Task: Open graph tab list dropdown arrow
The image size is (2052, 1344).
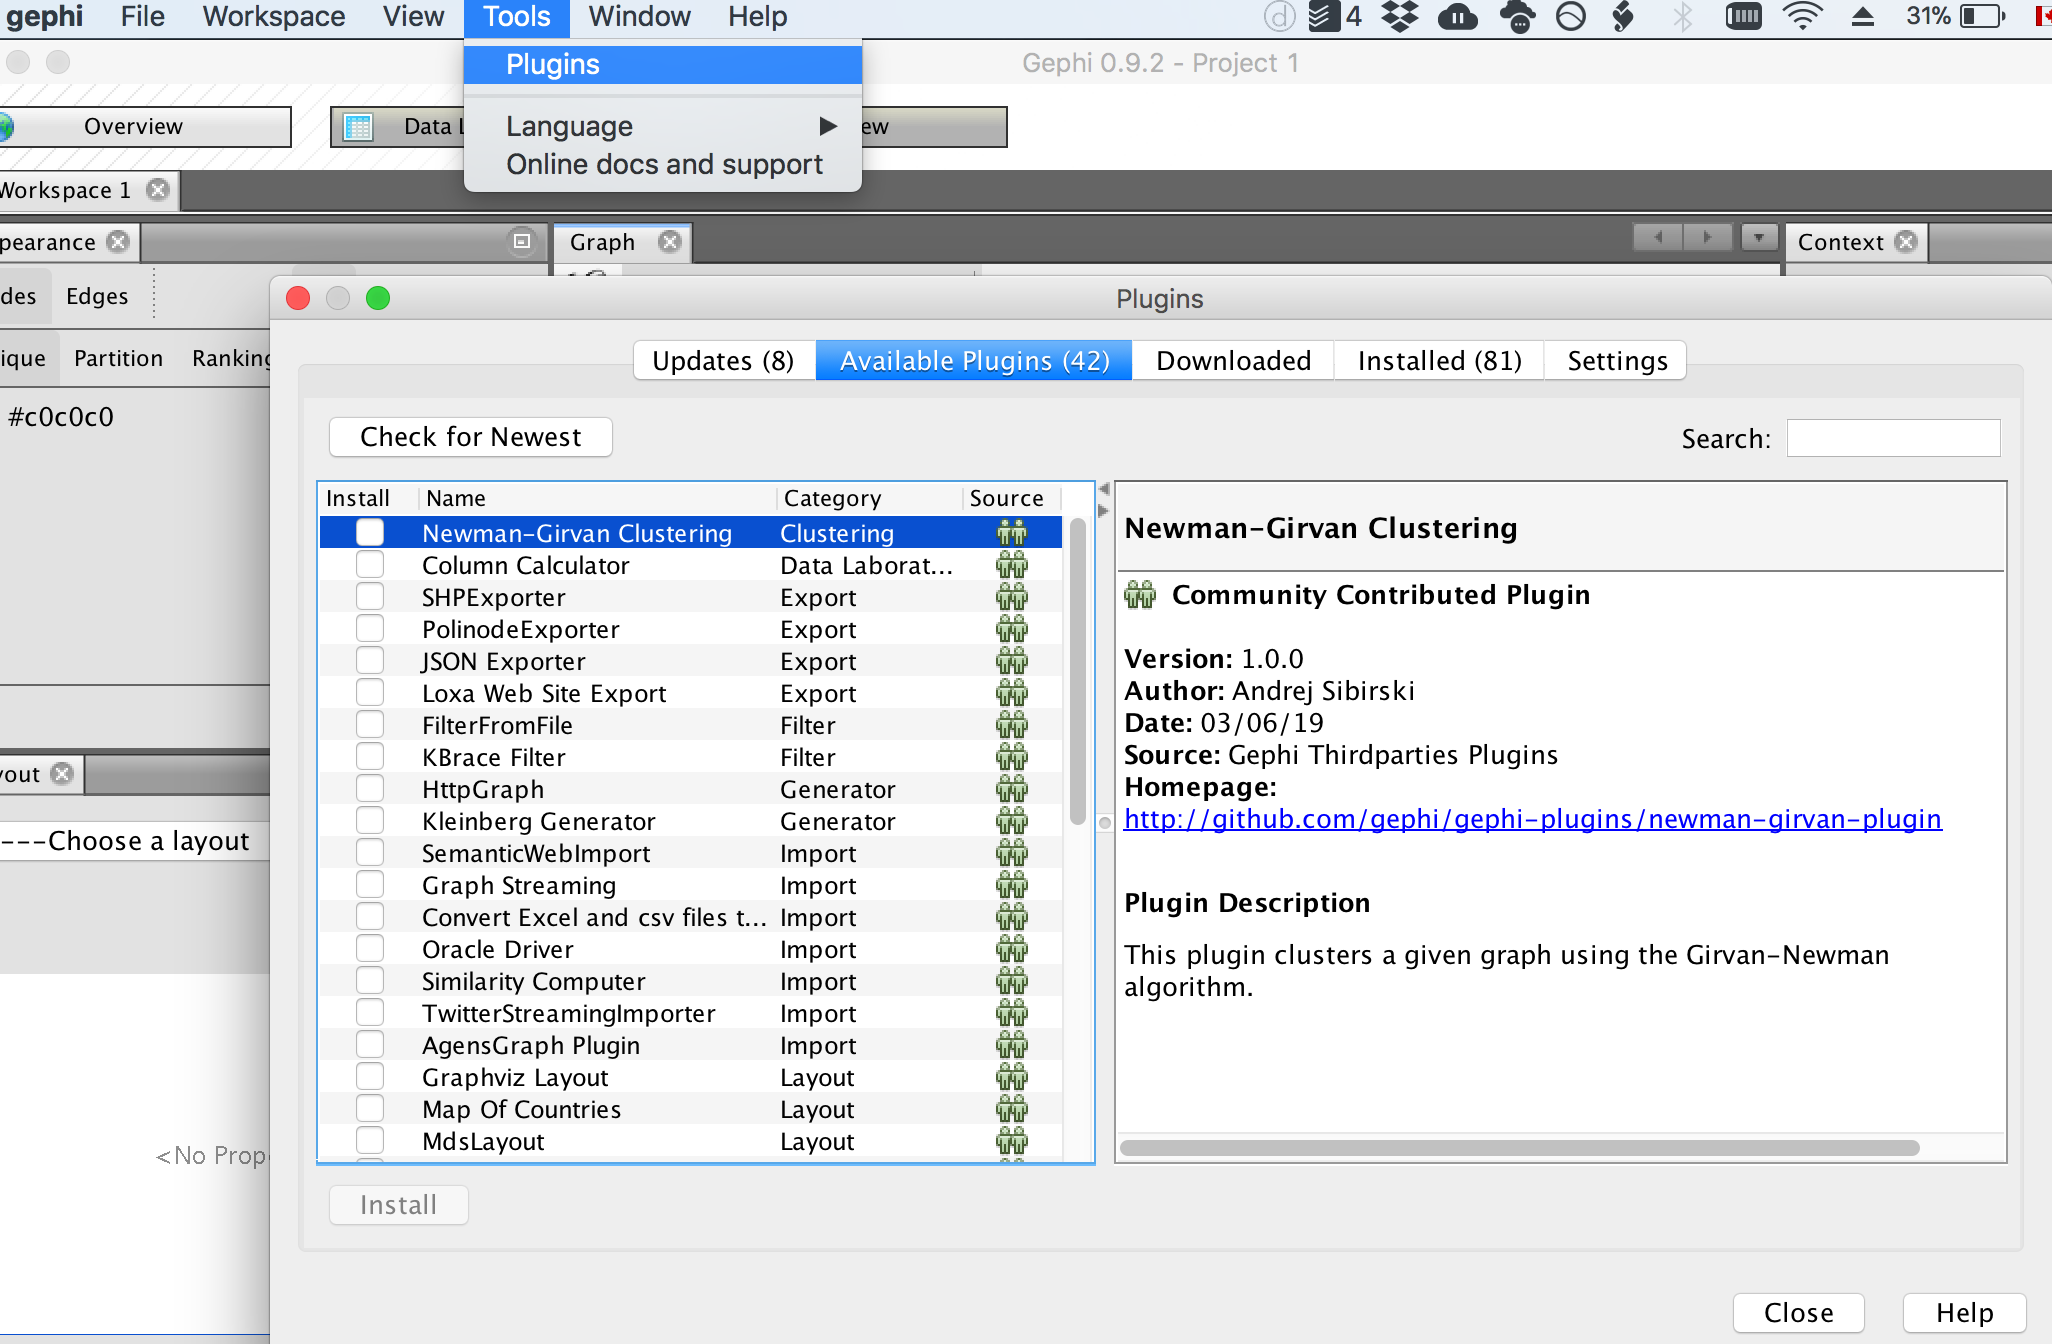Action: point(1758,238)
